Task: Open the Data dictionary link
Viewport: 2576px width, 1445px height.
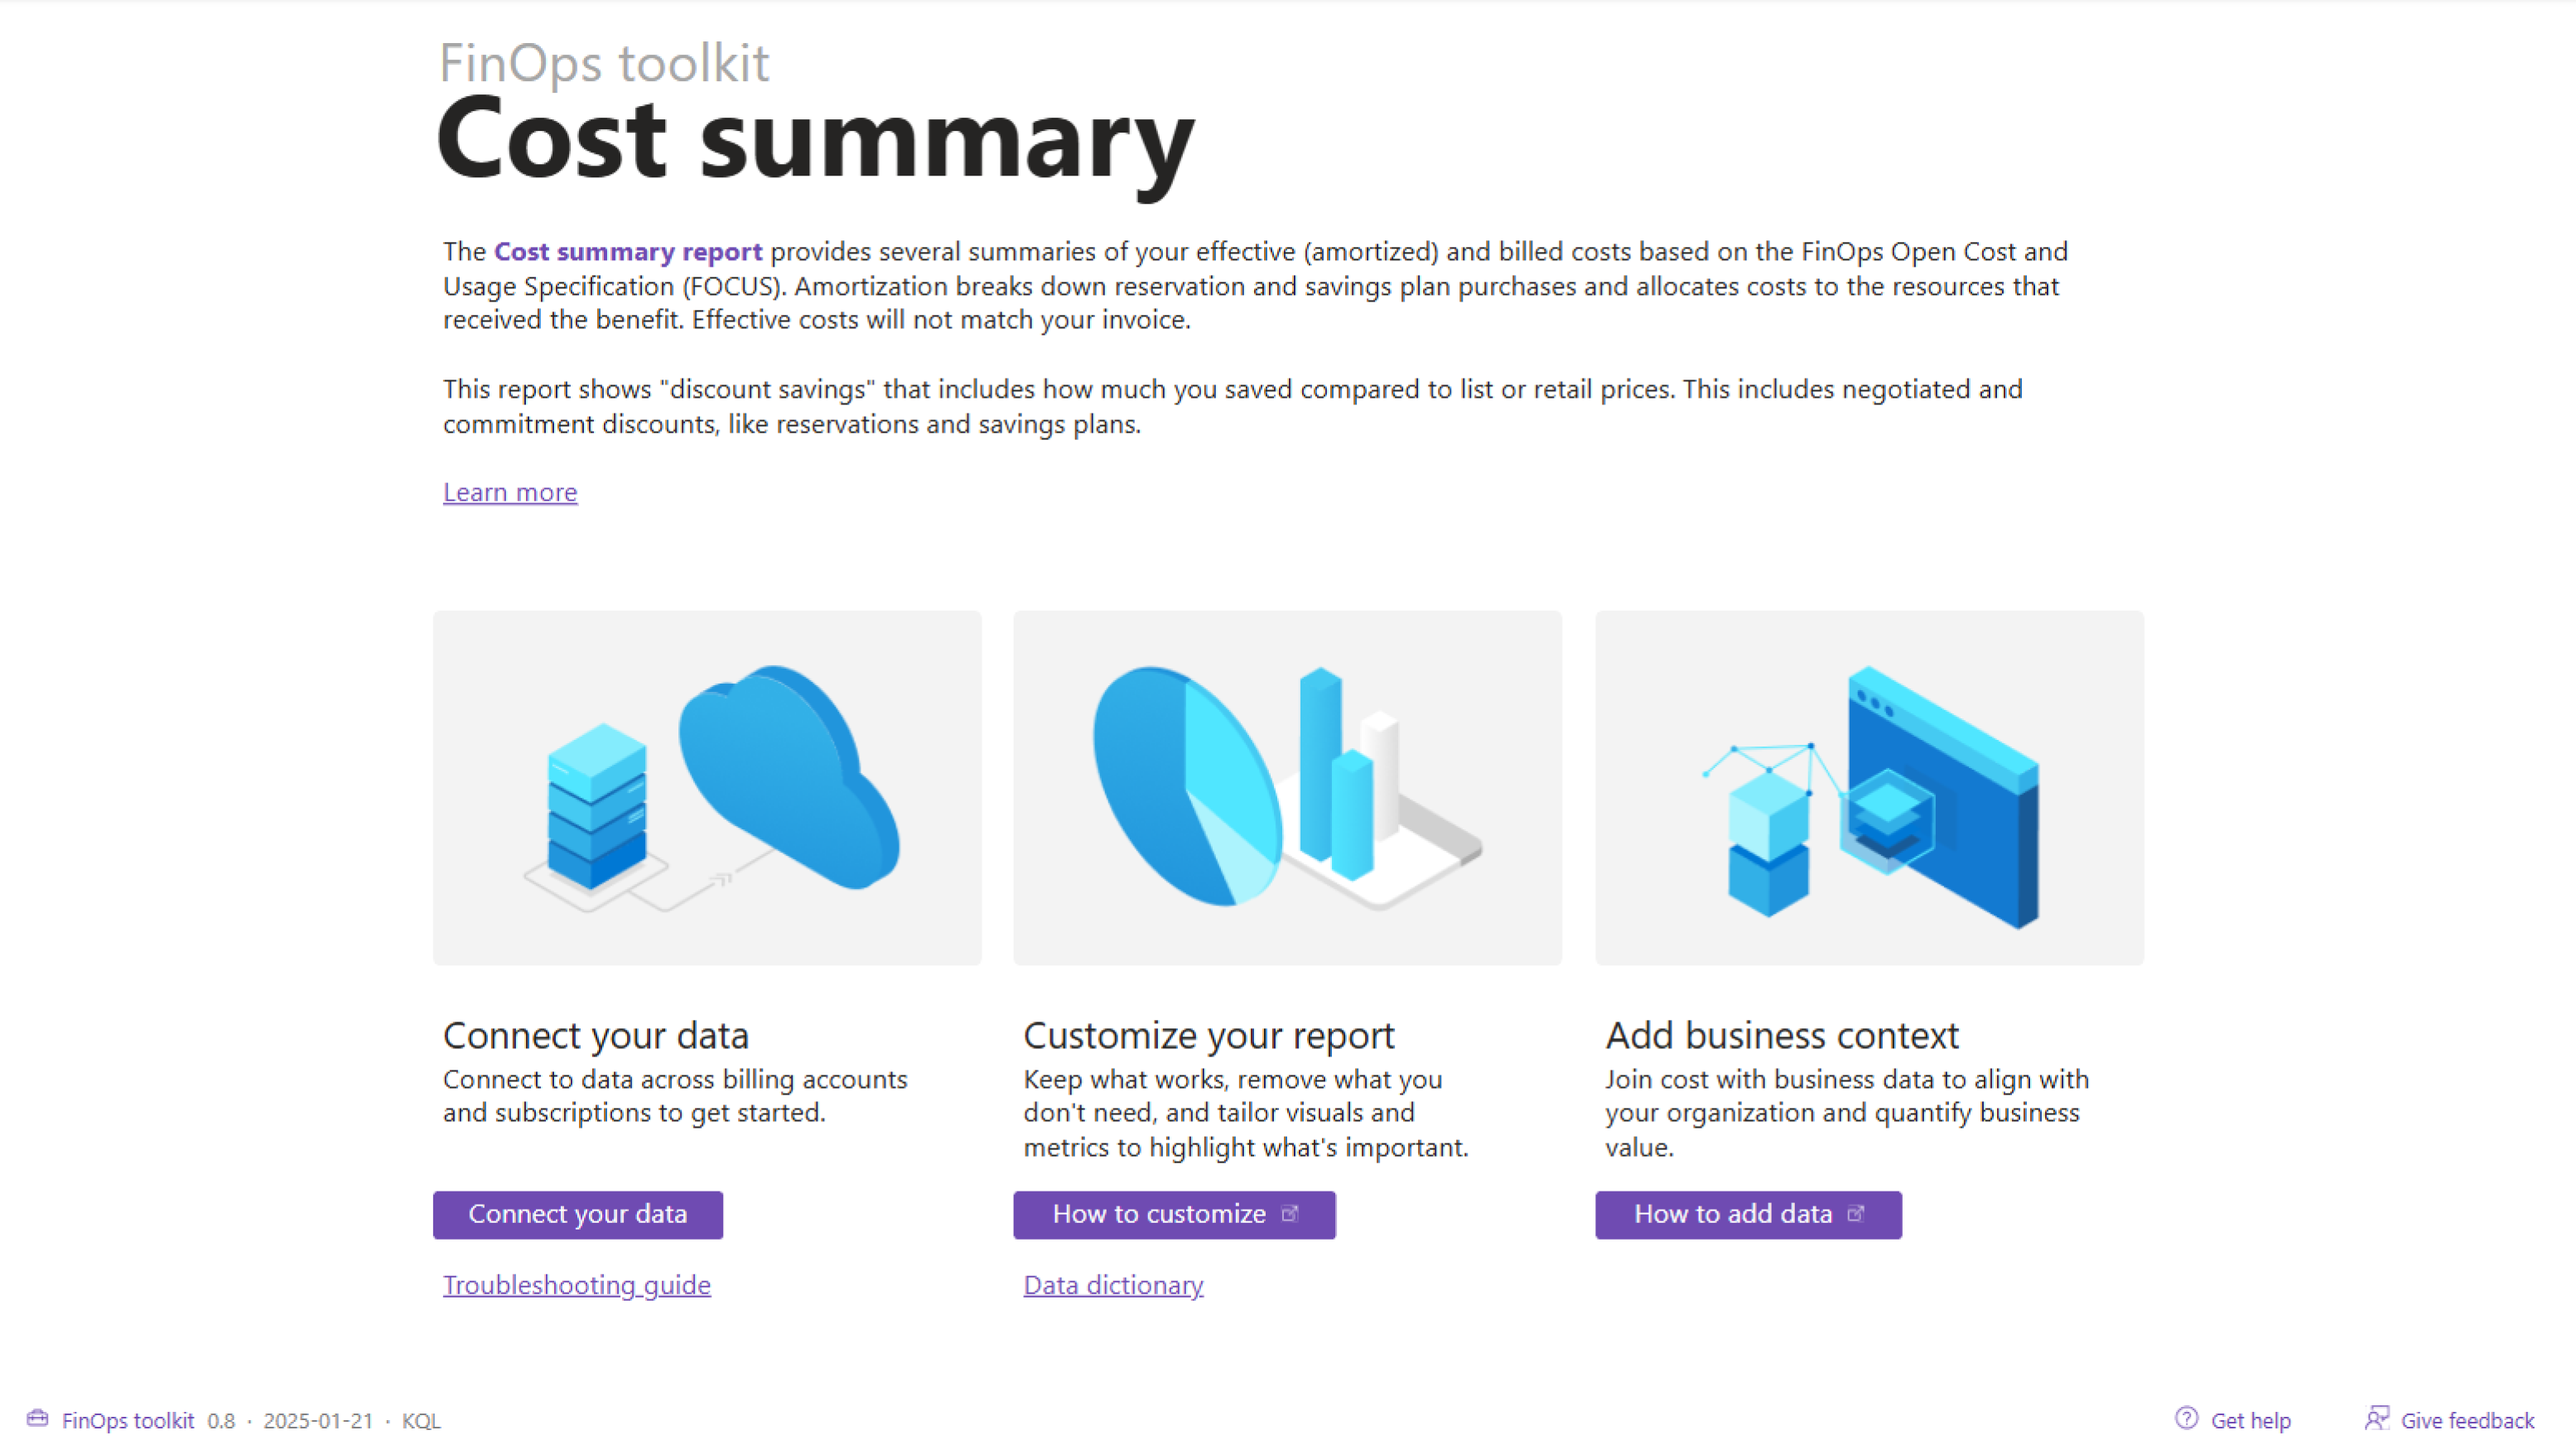Action: (1113, 1285)
